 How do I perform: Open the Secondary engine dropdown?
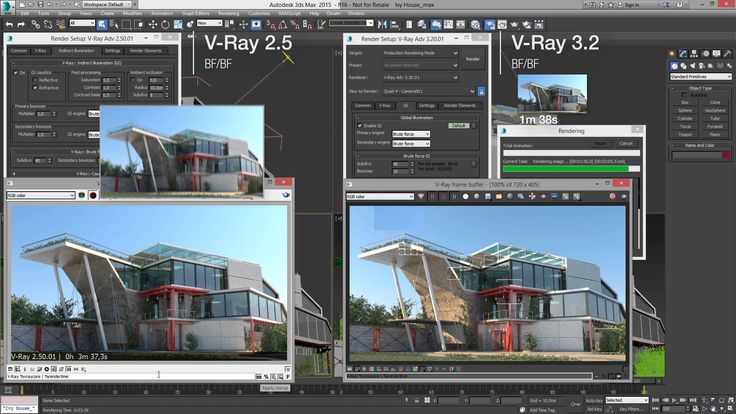pos(411,144)
